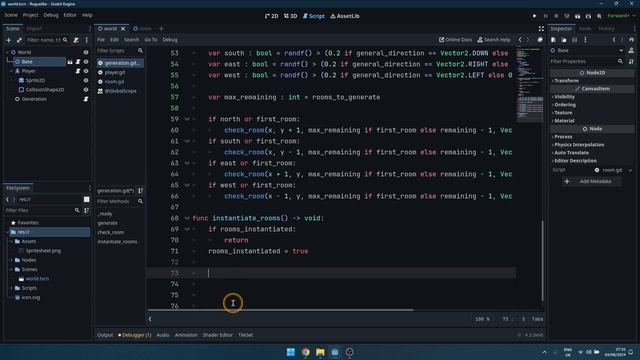Toggle visibility of World node
640x360 pixels.
86,52
